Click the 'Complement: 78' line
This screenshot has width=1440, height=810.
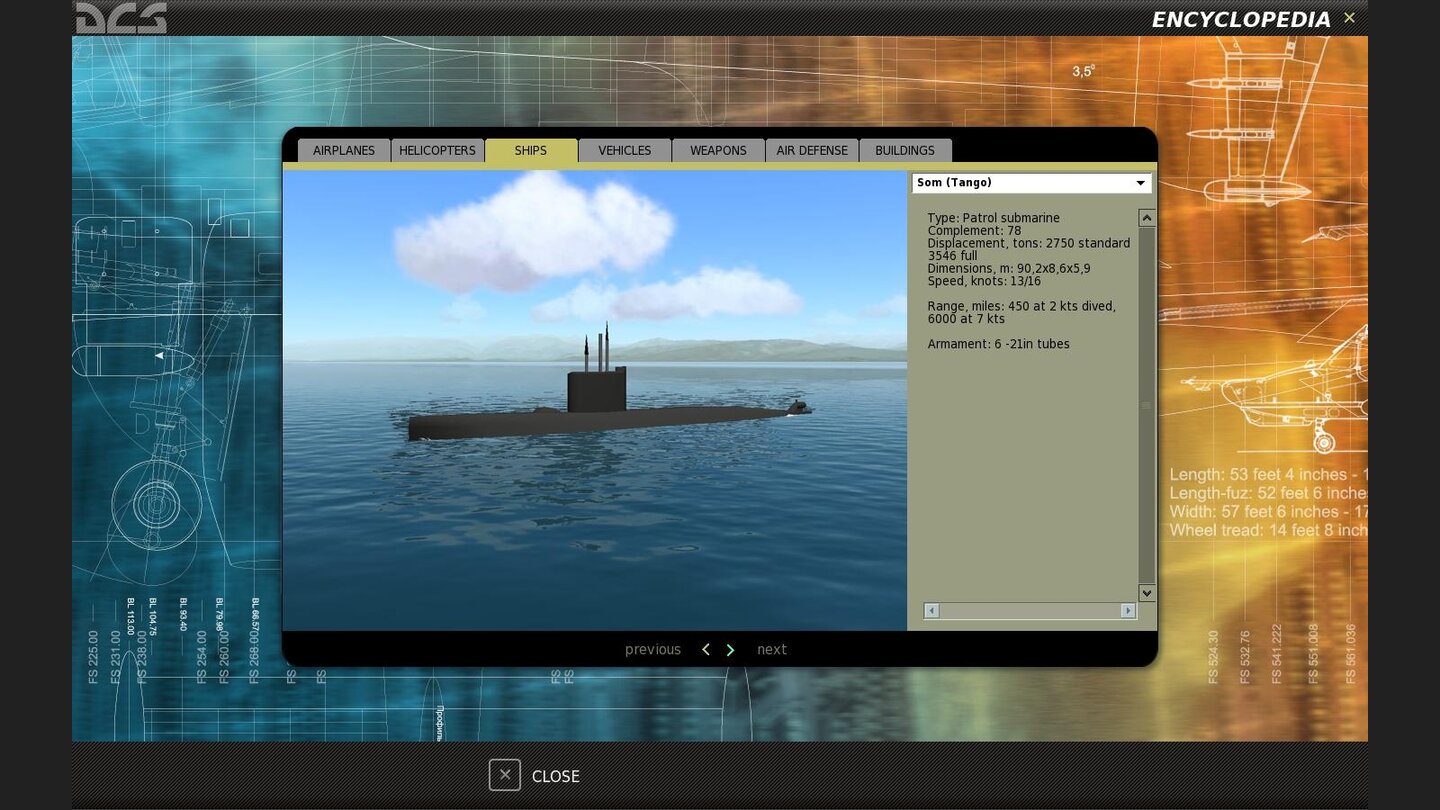pyautogui.click(x=974, y=231)
